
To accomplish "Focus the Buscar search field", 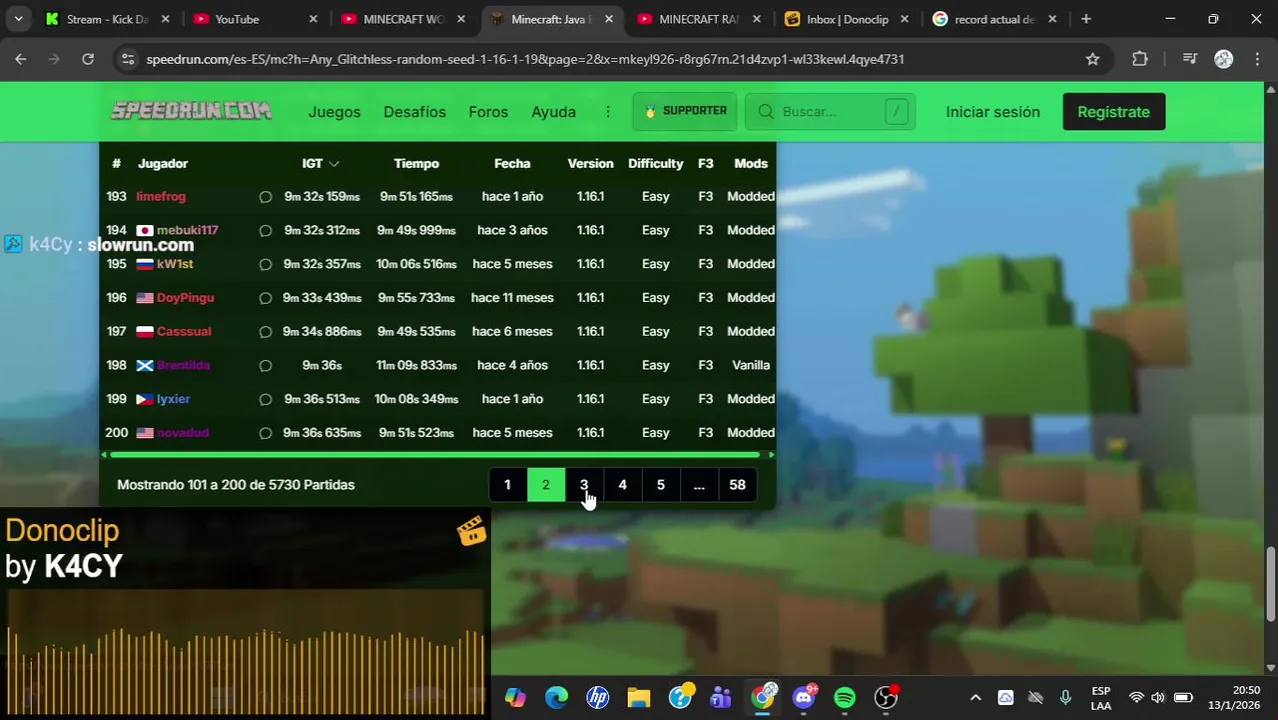I will click(829, 112).
